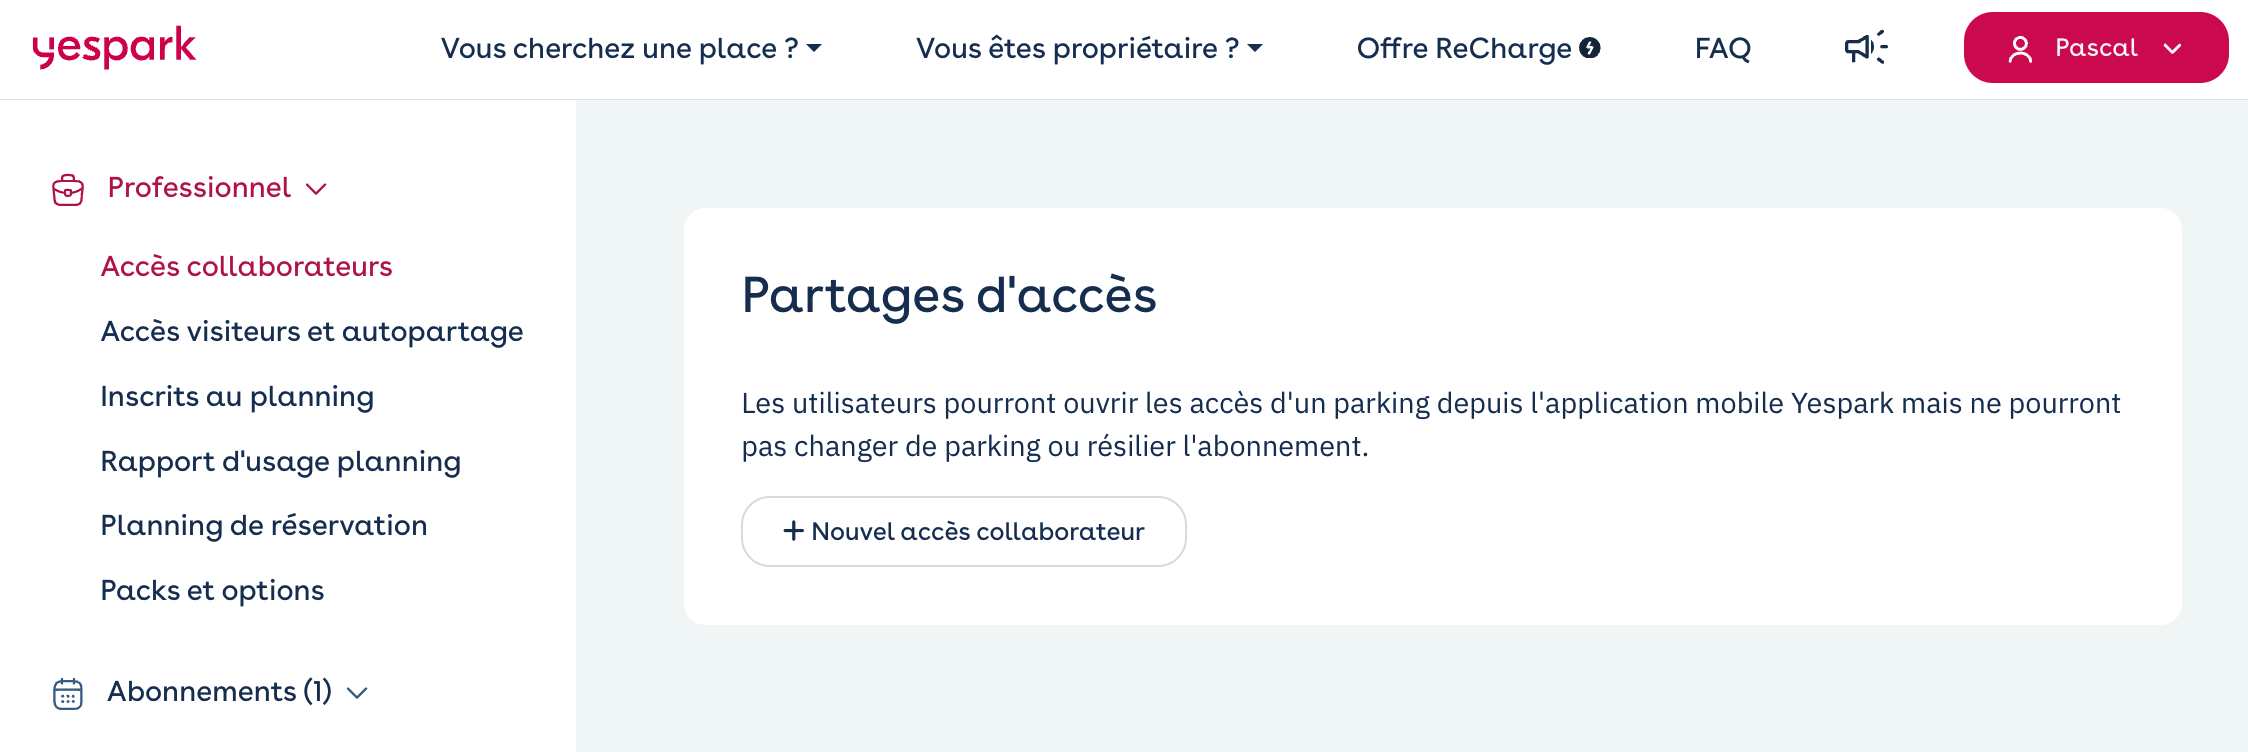This screenshot has width=2248, height=752.
Task: Open the 'Vous êtes propriétaire ?' dropdown
Action: click(1089, 48)
